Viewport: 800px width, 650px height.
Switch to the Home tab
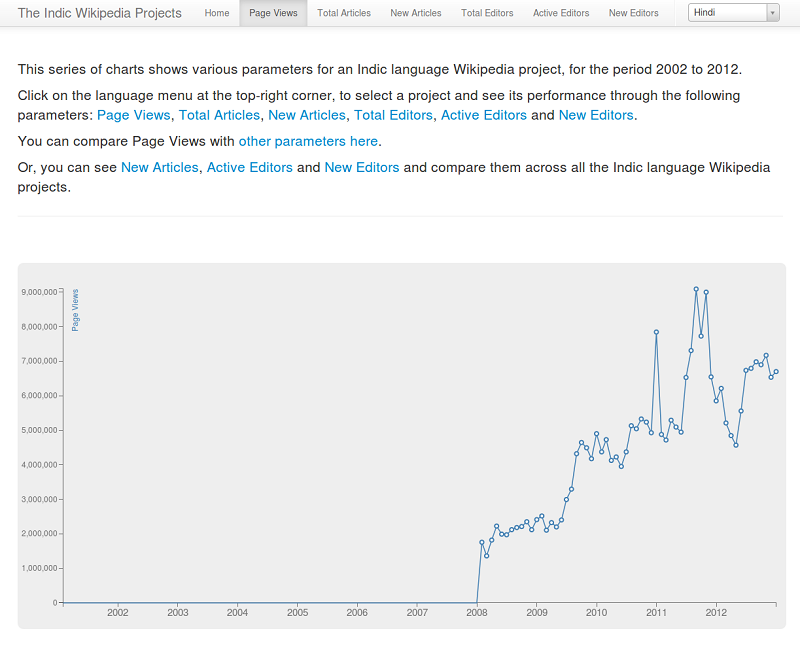(x=216, y=13)
